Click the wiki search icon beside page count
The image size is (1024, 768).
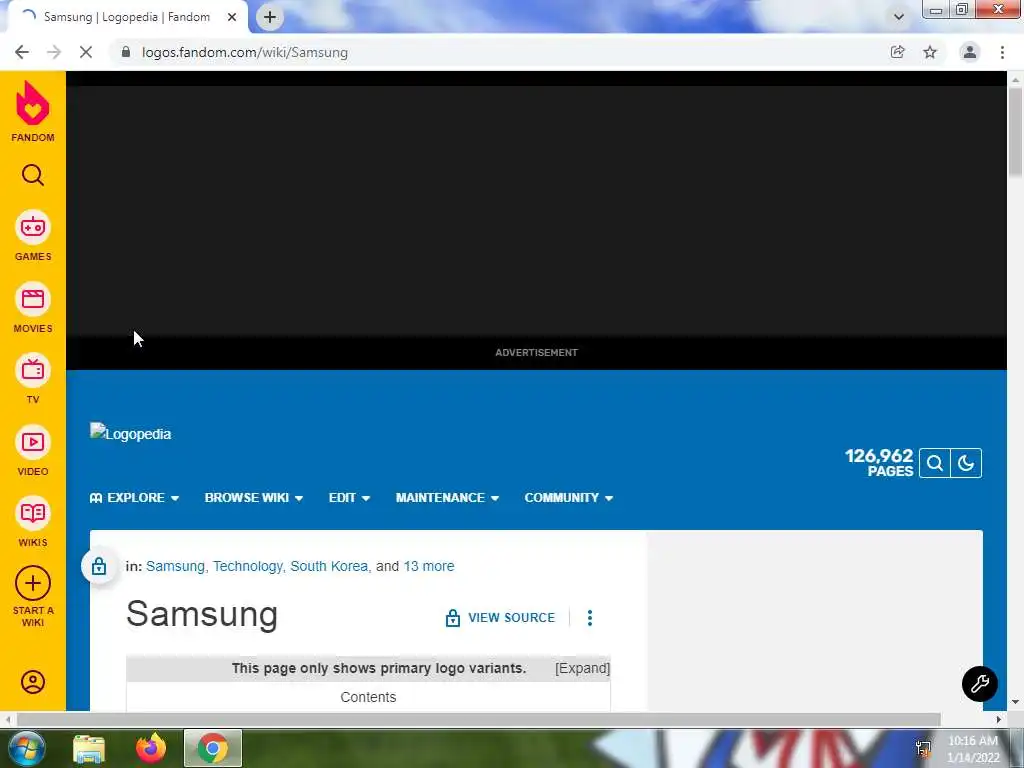[x=935, y=463]
